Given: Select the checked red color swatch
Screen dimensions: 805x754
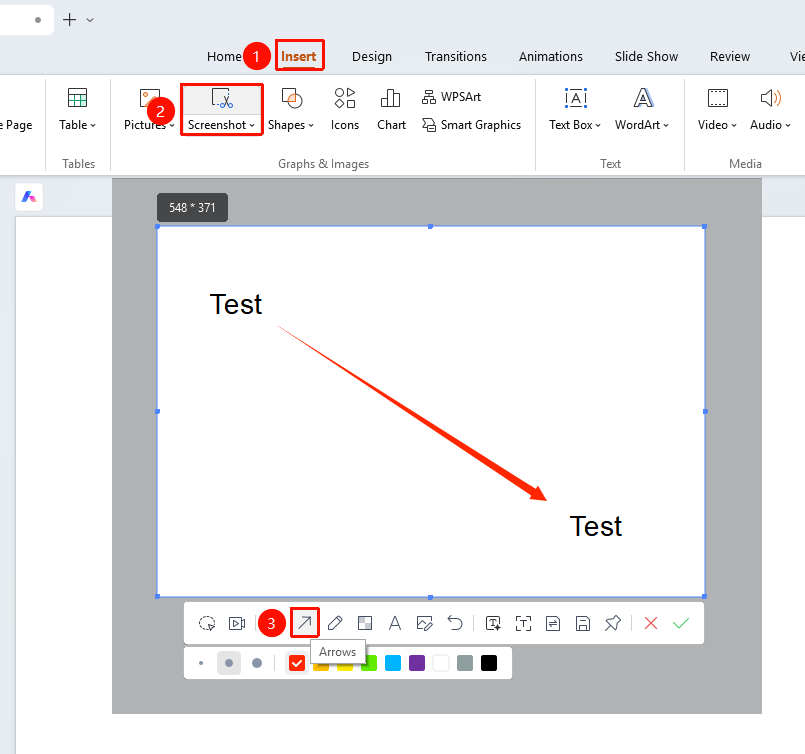Looking at the screenshot, I should click(x=297, y=663).
